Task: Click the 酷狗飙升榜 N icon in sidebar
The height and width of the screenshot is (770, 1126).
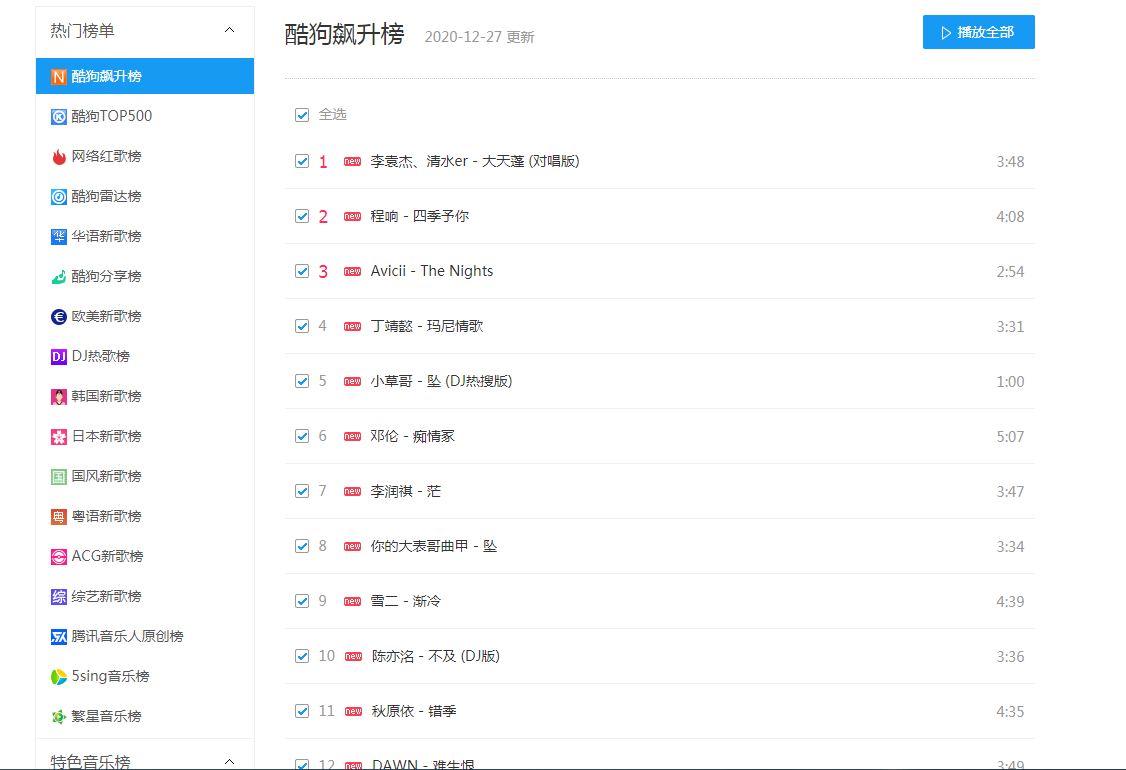Action: [x=59, y=76]
